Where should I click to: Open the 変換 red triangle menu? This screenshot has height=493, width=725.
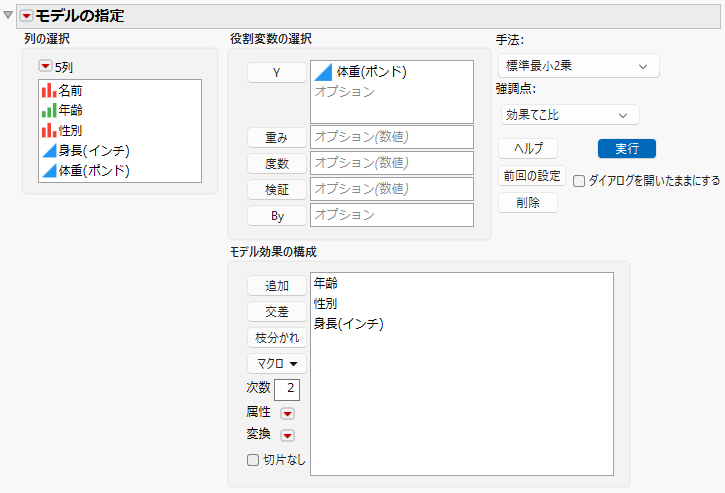click(287, 435)
